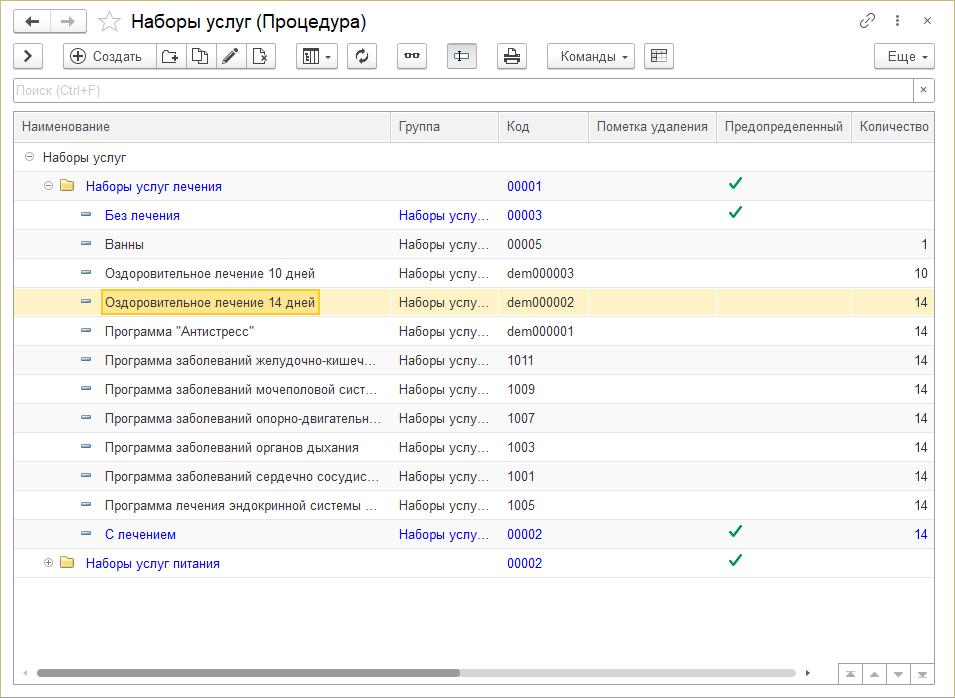The image size is (955, 698).
Task: Add page to favorites with star icon
Action: point(112,21)
